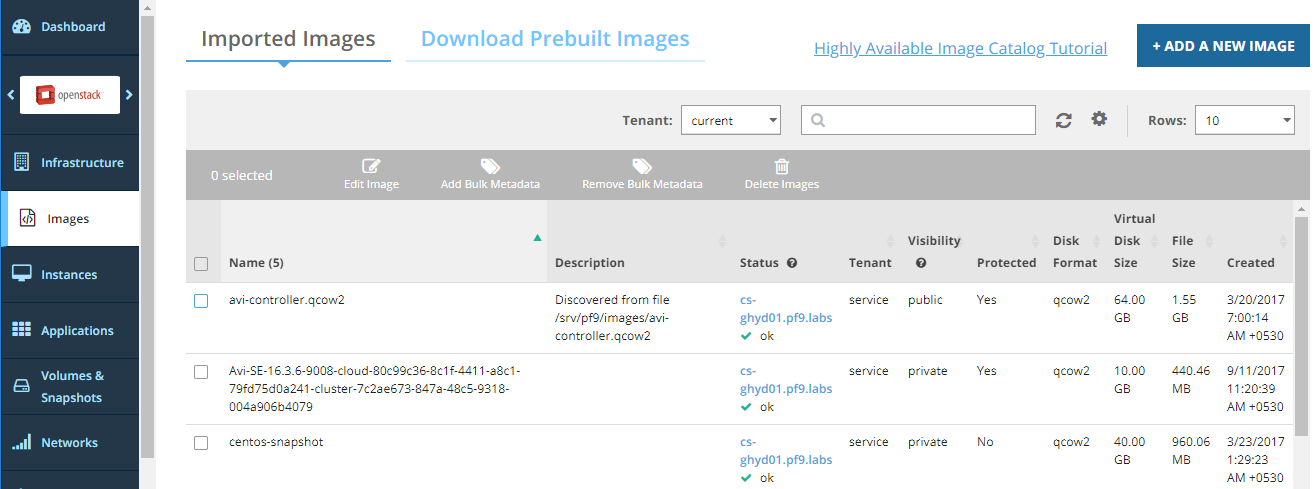Click the Status column help icon

point(792,263)
